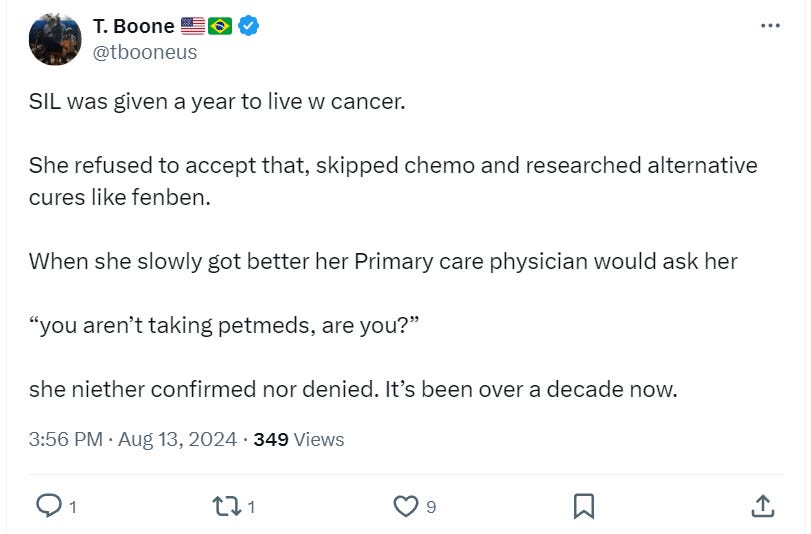811x534 pixels.
Task: Click the reply count number
Action: point(74,507)
